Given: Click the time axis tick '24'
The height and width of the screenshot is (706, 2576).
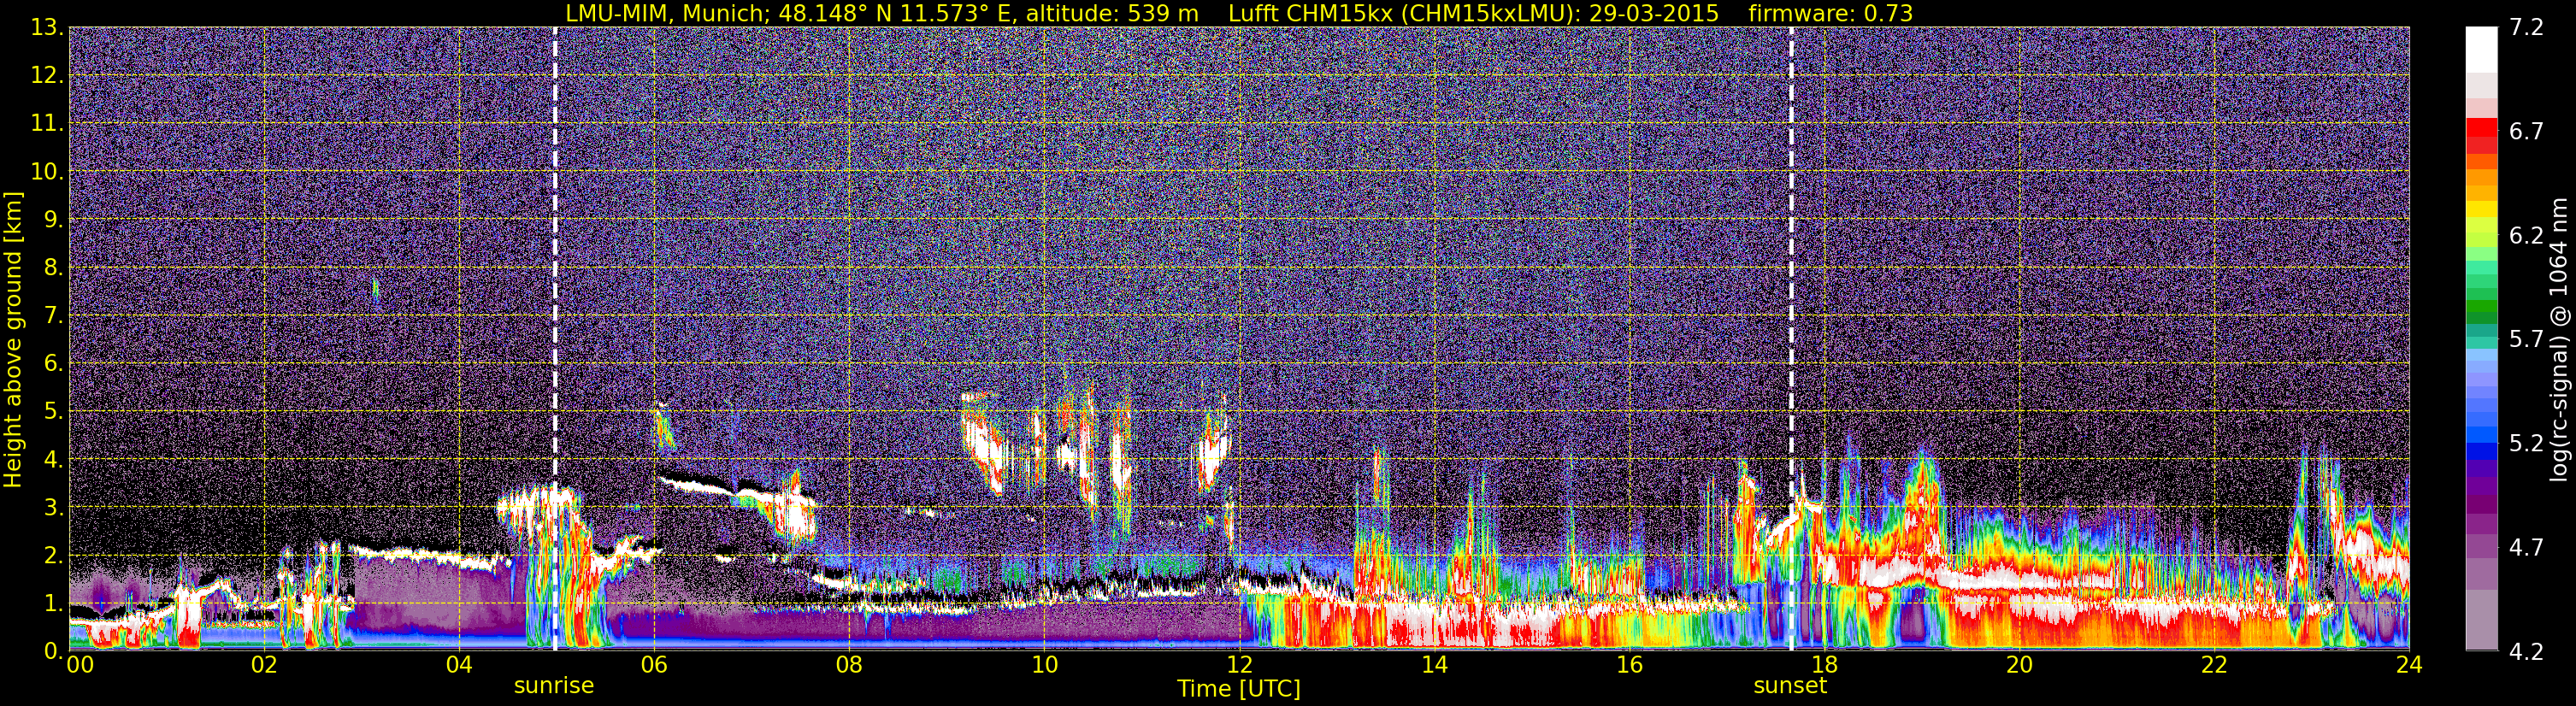Looking at the screenshot, I should click(2409, 665).
